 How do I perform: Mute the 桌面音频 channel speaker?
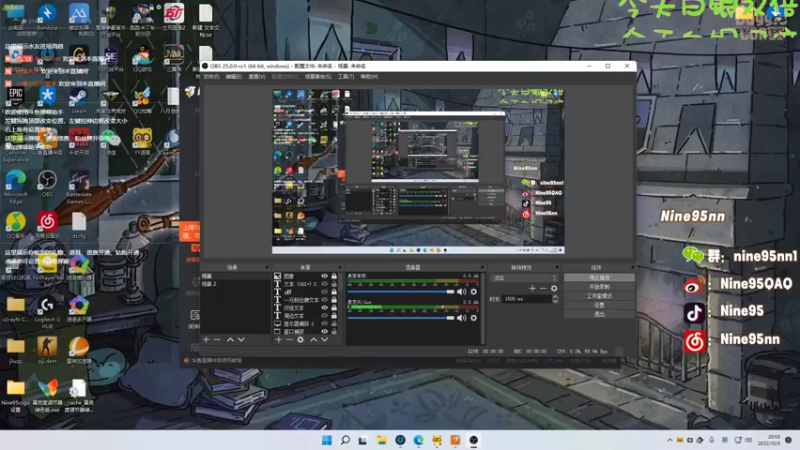(x=462, y=292)
